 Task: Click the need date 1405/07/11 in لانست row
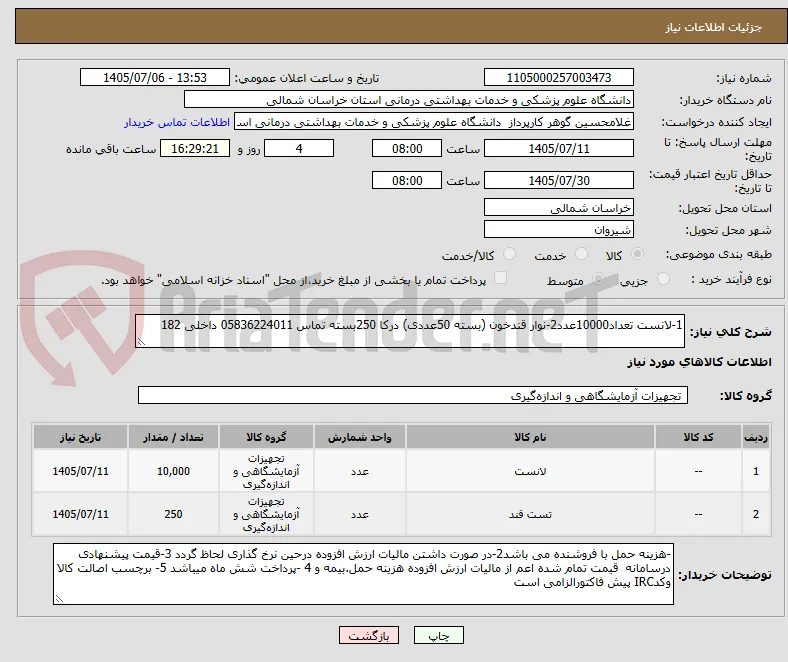point(80,471)
